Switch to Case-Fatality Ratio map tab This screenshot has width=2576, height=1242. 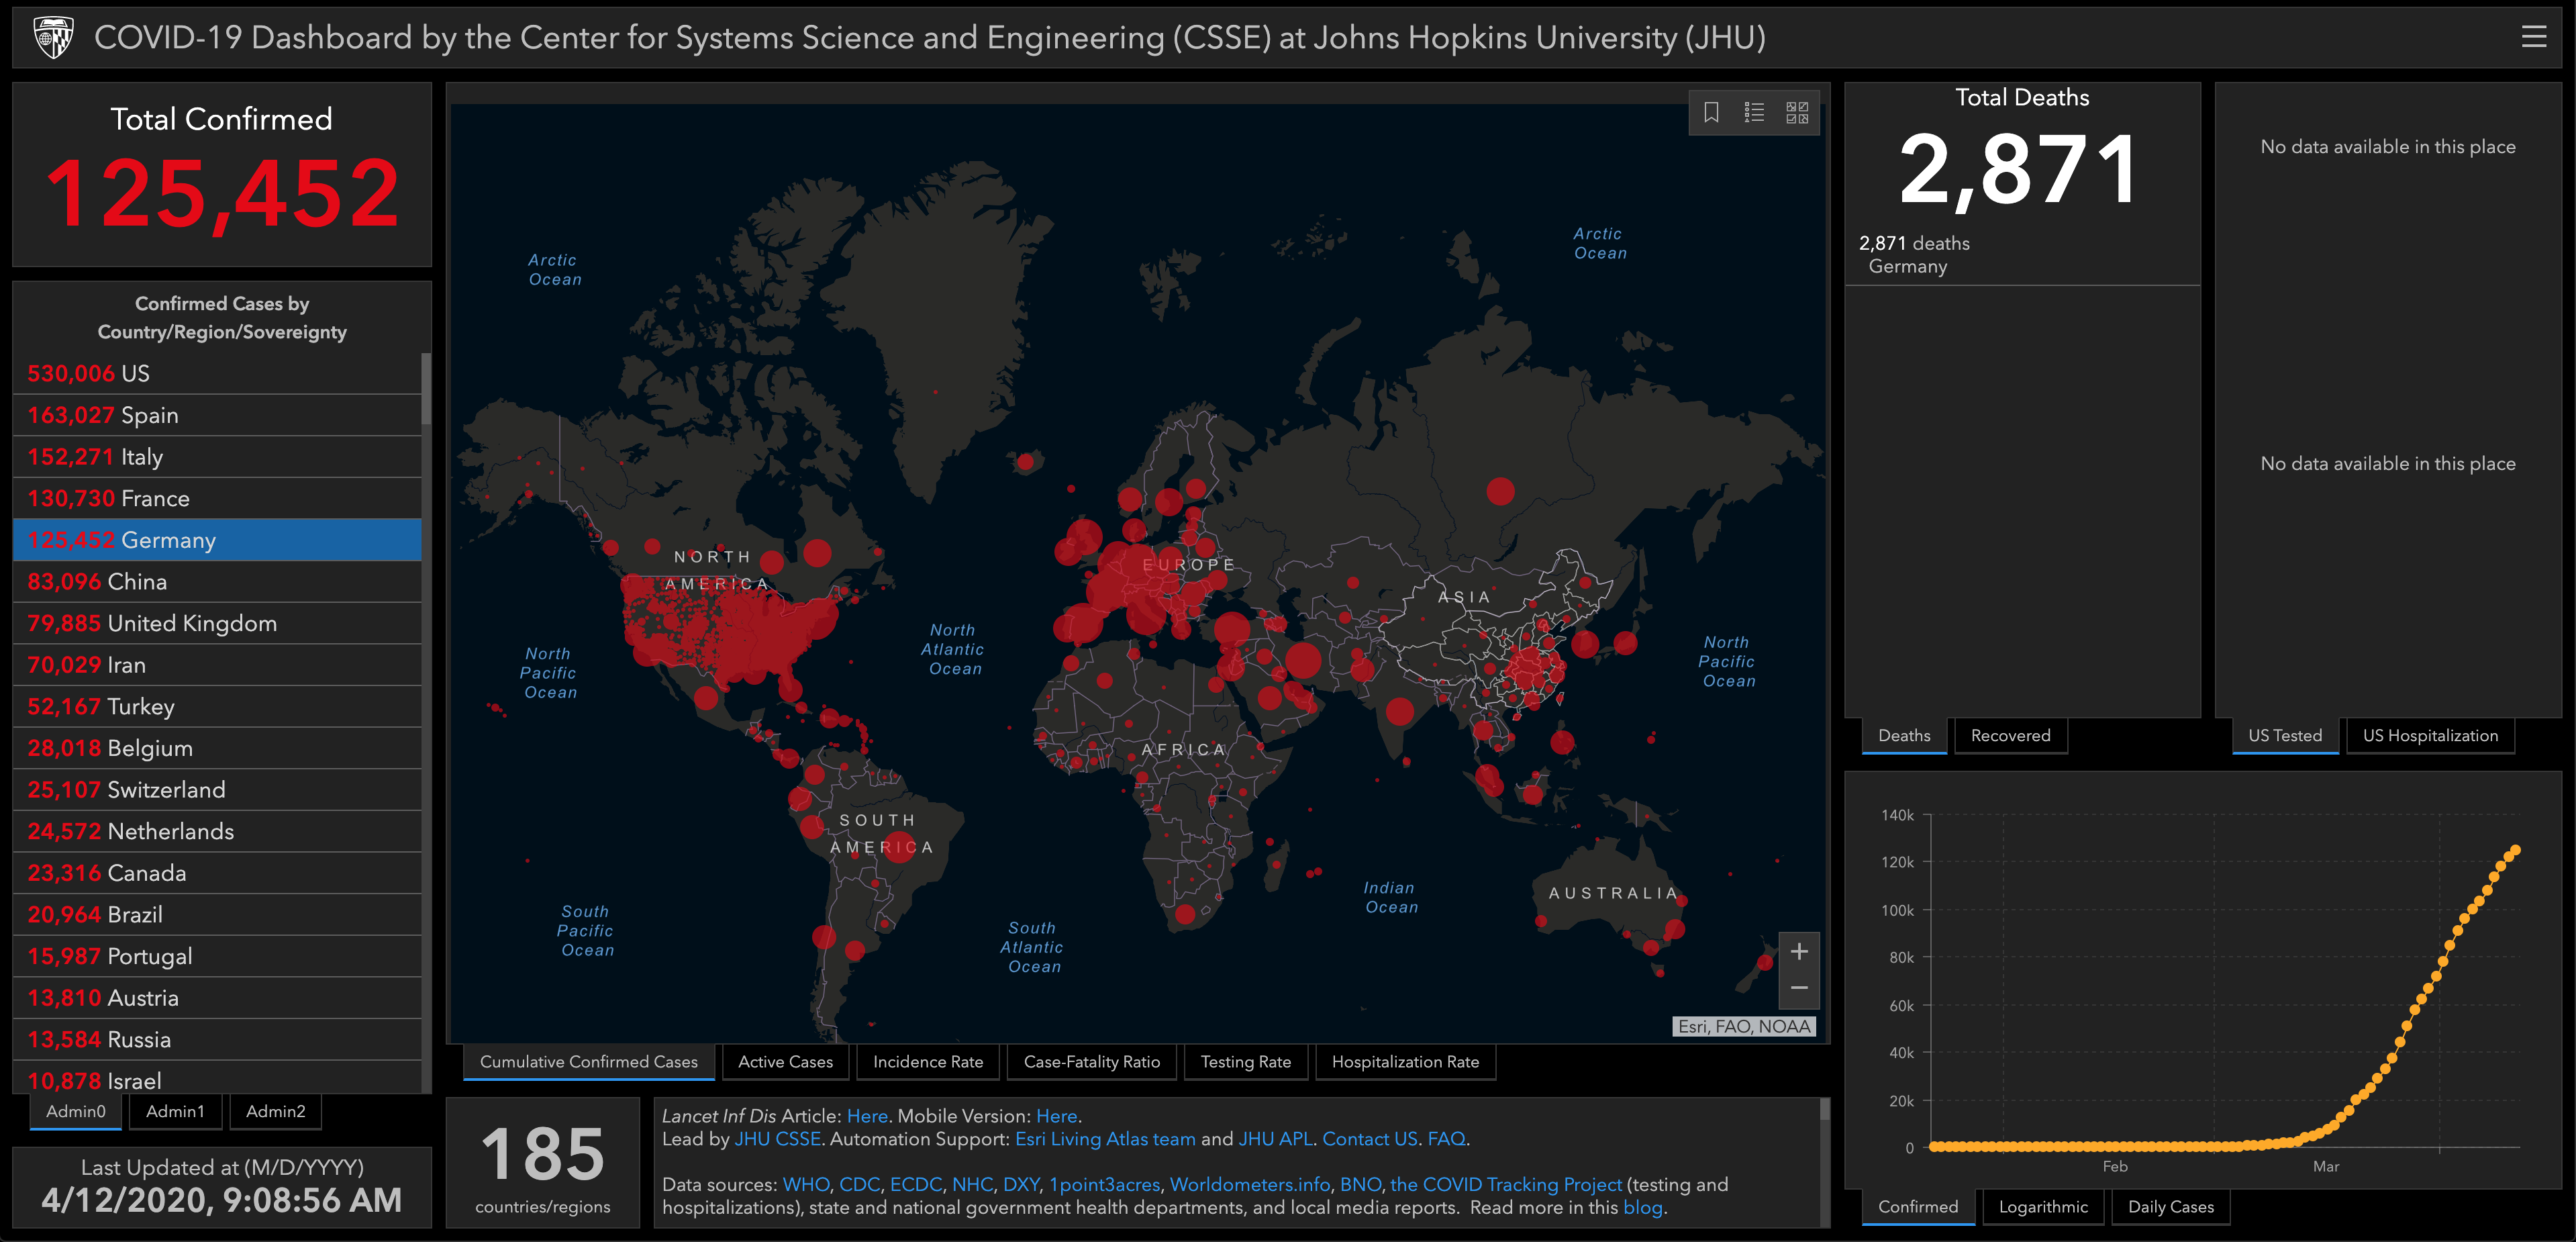[1091, 1062]
